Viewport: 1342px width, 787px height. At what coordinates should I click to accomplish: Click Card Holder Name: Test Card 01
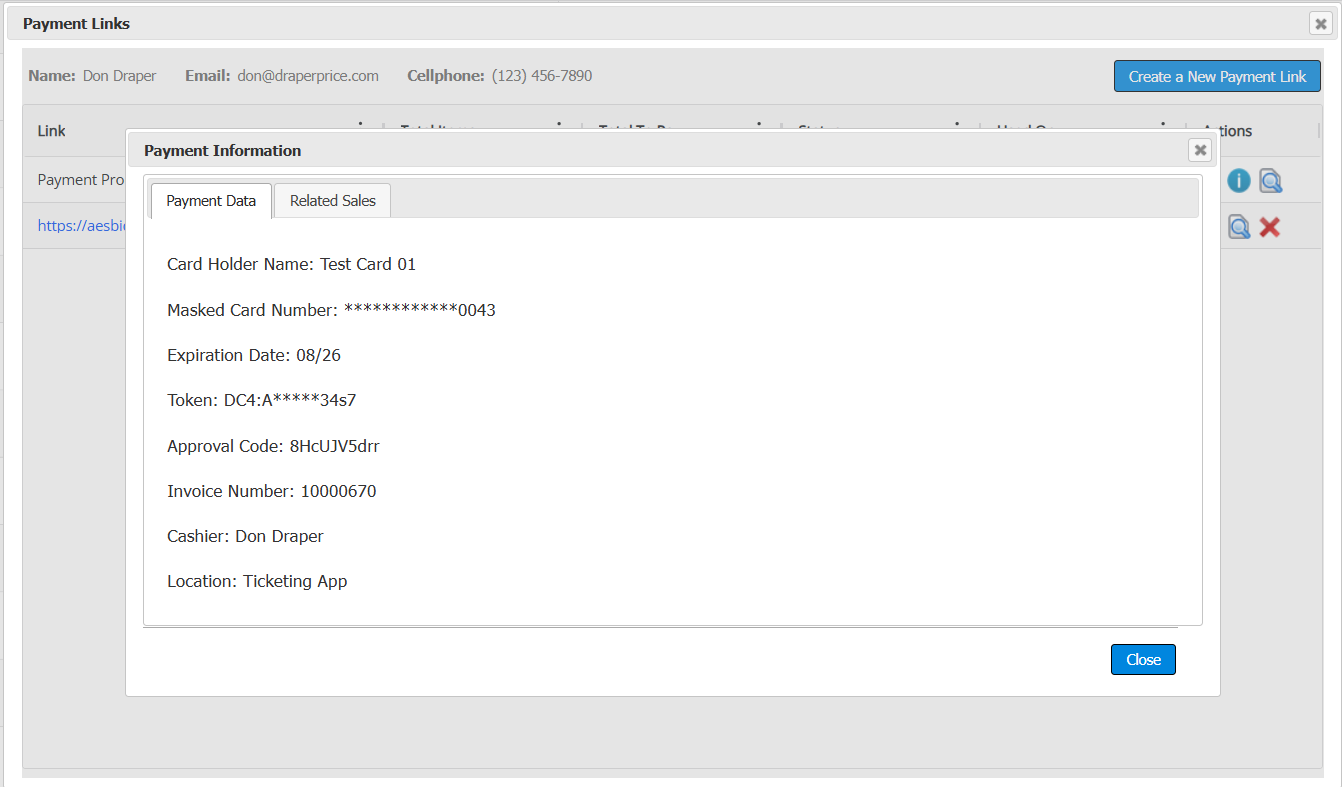(x=291, y=265)
